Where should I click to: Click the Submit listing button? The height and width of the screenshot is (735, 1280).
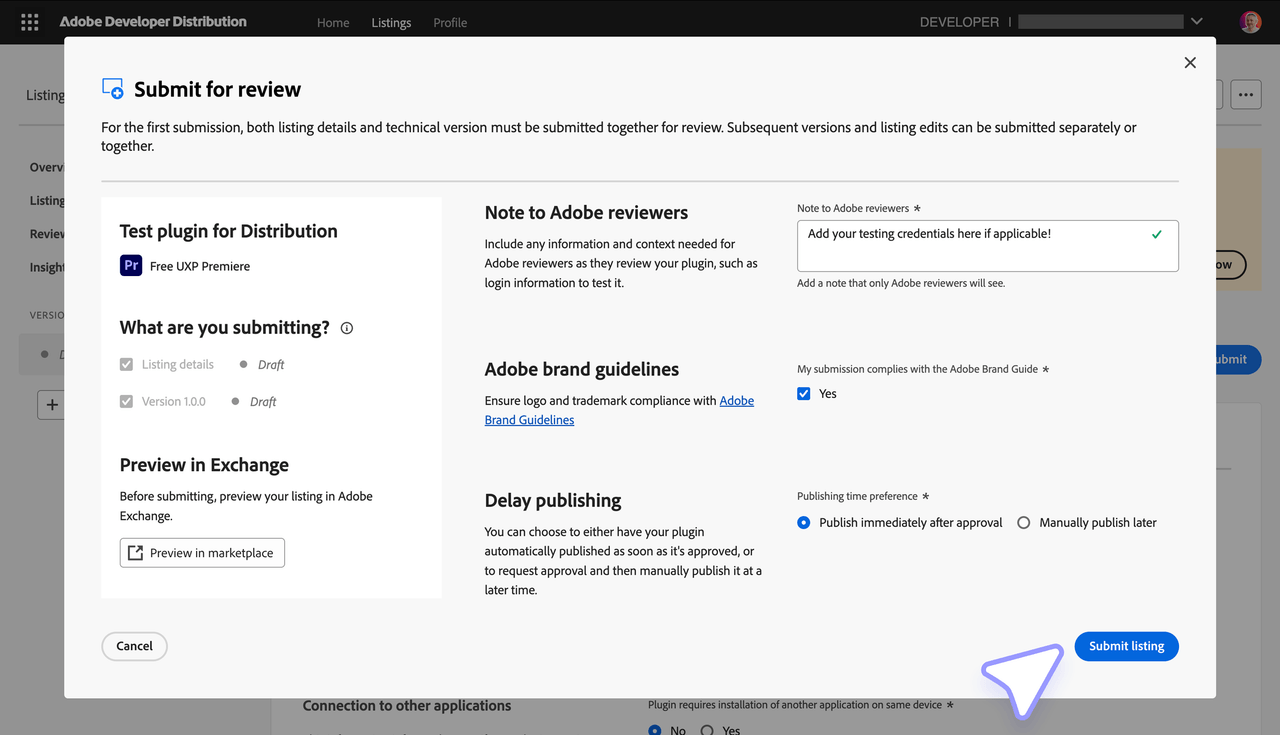(x=1126, y=646)
